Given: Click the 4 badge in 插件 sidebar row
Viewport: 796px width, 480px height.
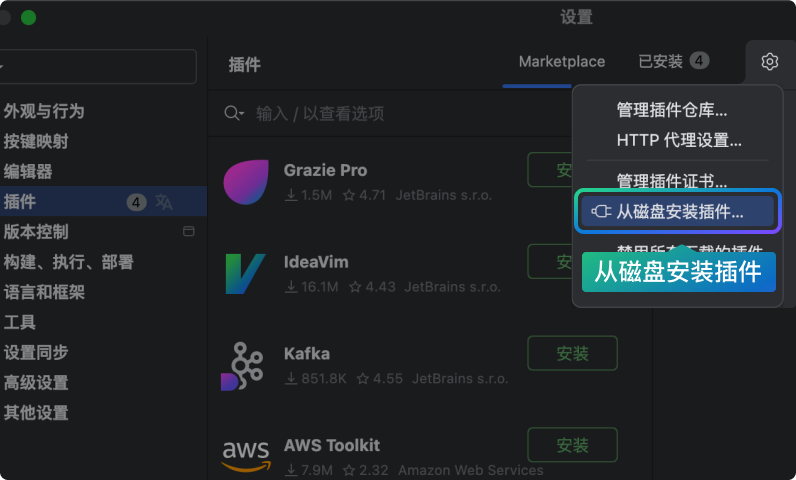Looking at the screenshot, I should point(136,202).
